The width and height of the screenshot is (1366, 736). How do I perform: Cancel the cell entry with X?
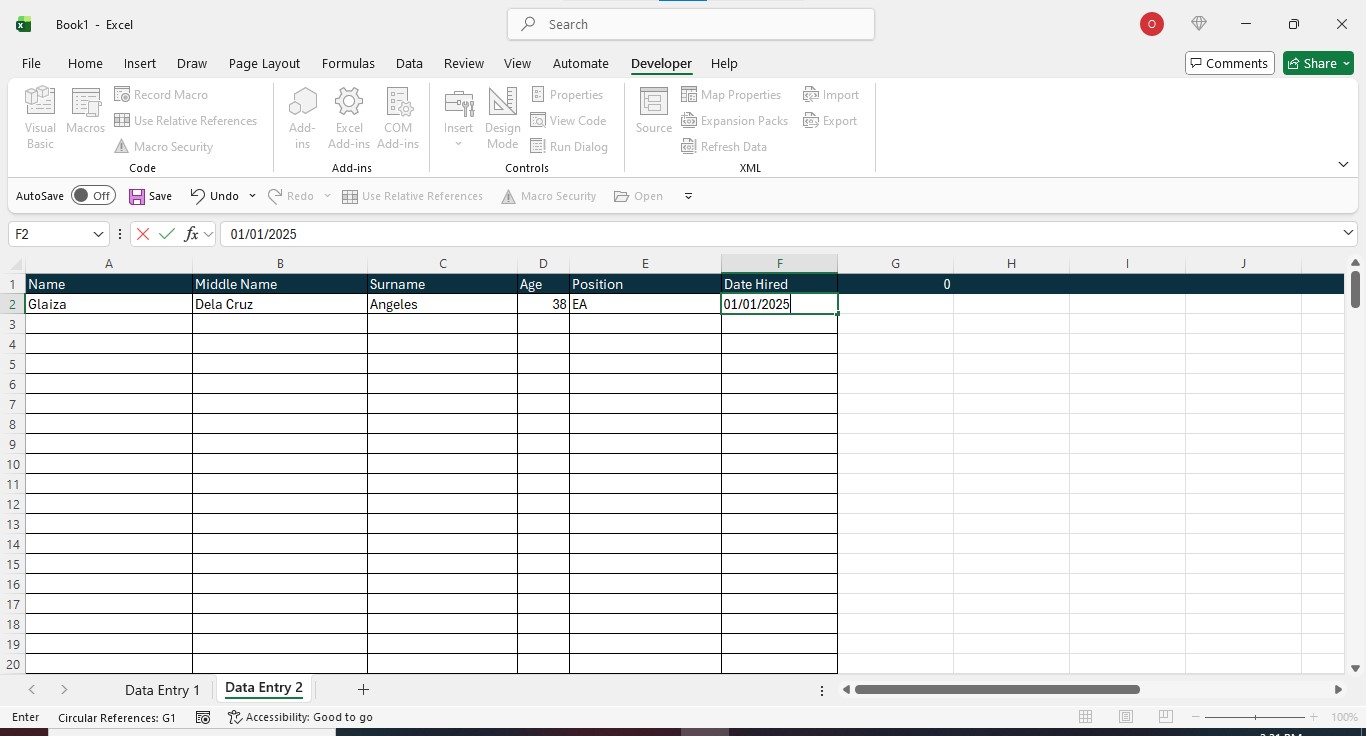(x=143, y=234)
